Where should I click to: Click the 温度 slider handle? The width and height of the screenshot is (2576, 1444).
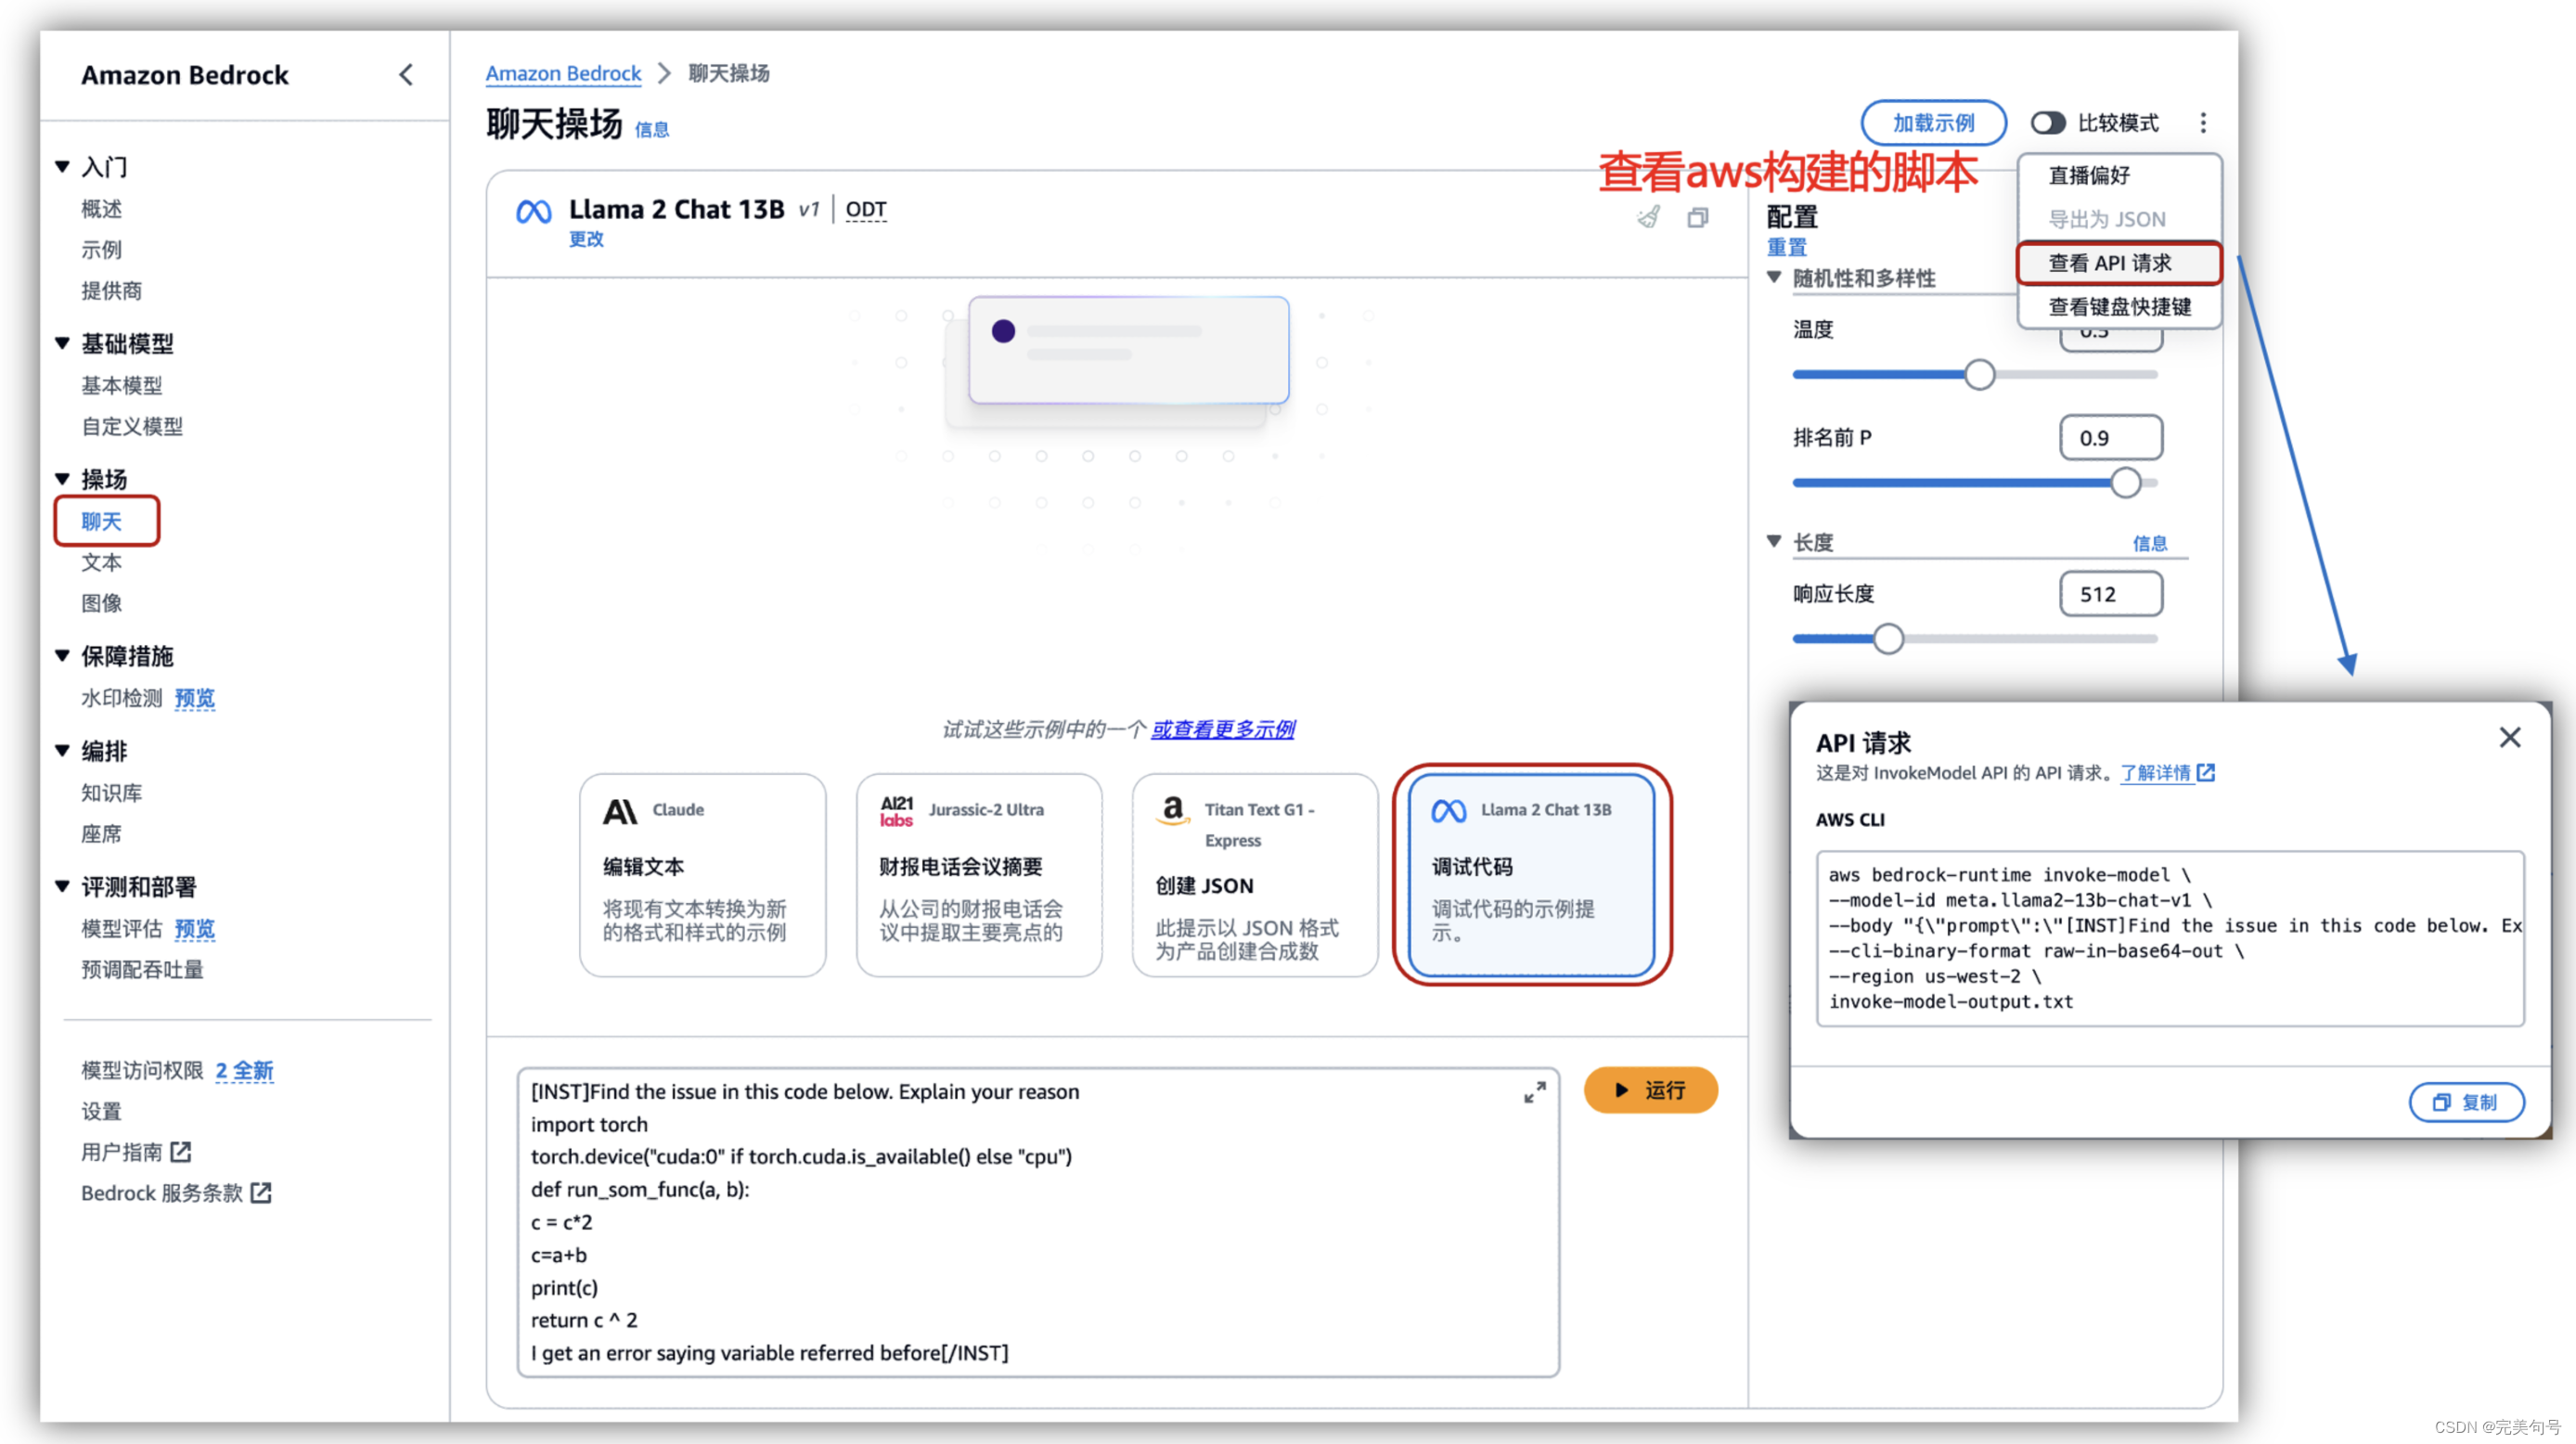[1979, 375]
